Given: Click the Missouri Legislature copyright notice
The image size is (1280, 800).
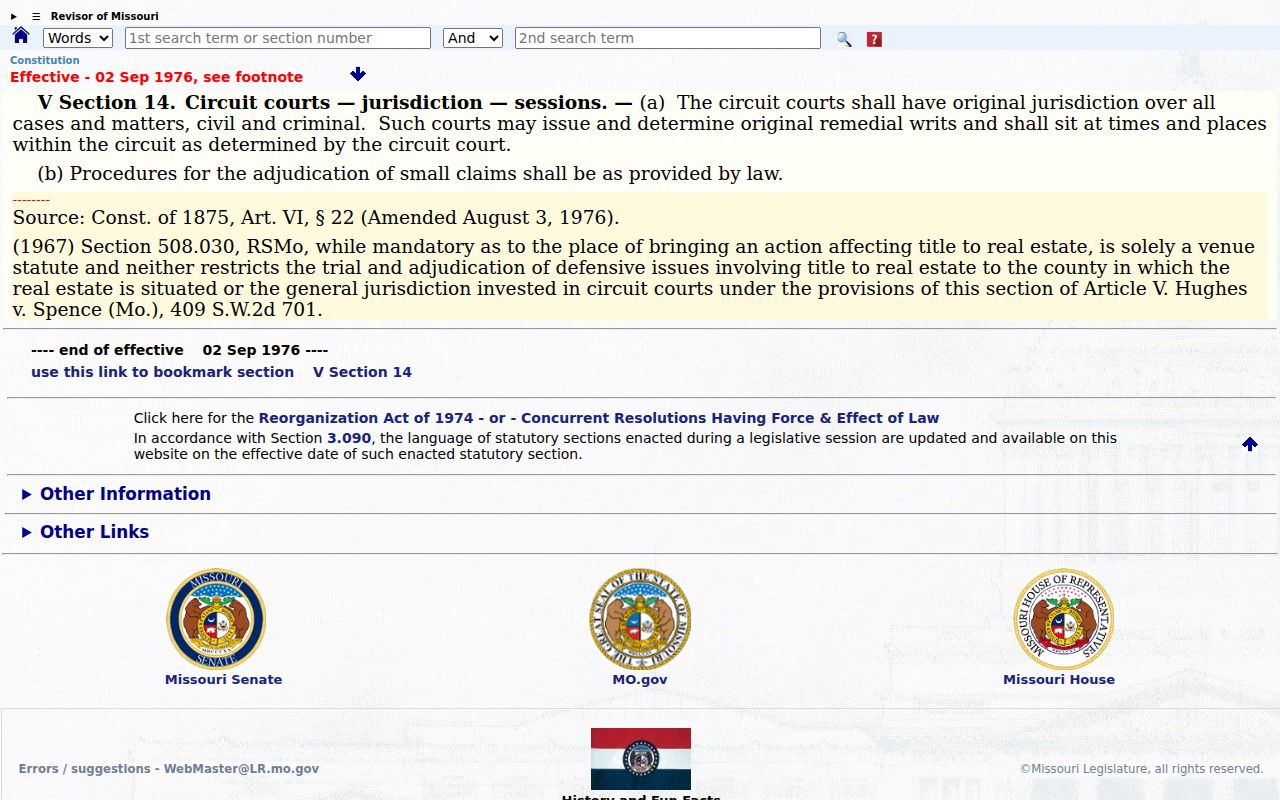Looking at the screenshot, I should click(1142, 769).
